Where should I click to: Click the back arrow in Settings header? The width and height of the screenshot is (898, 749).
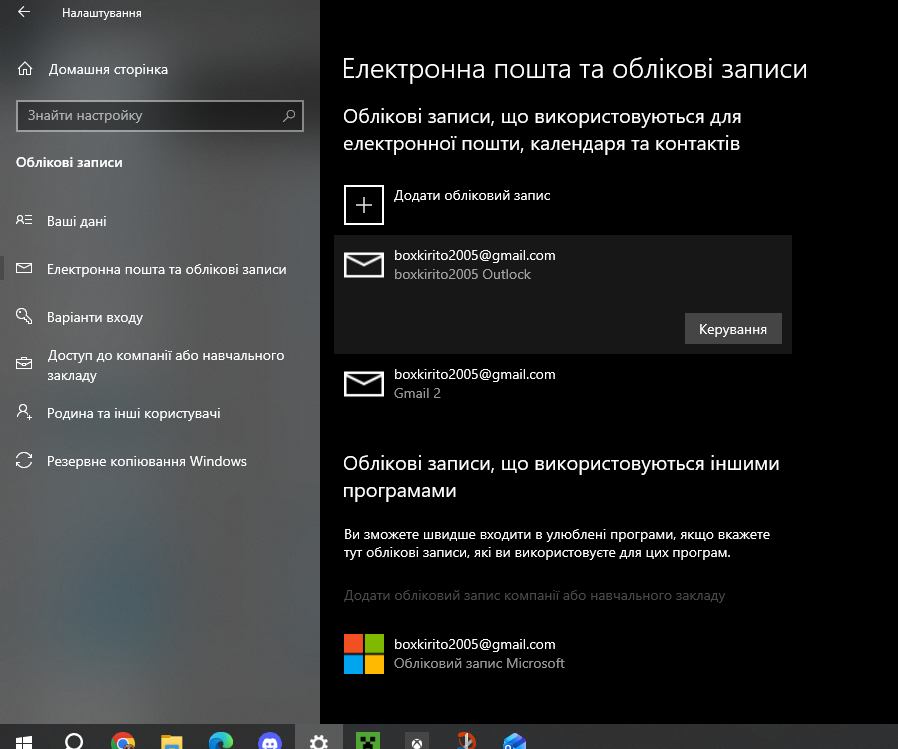click(x=23, y=12)
